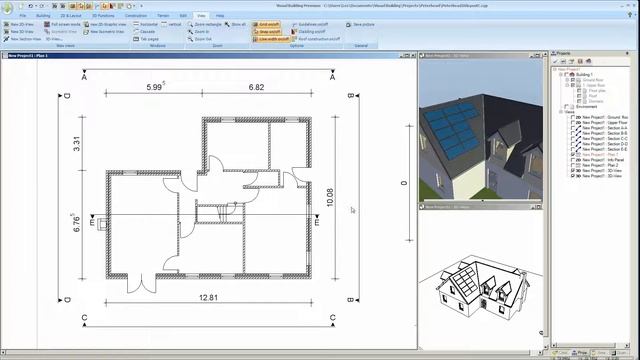Select the Section B-B view row

(x=600, y=133)
